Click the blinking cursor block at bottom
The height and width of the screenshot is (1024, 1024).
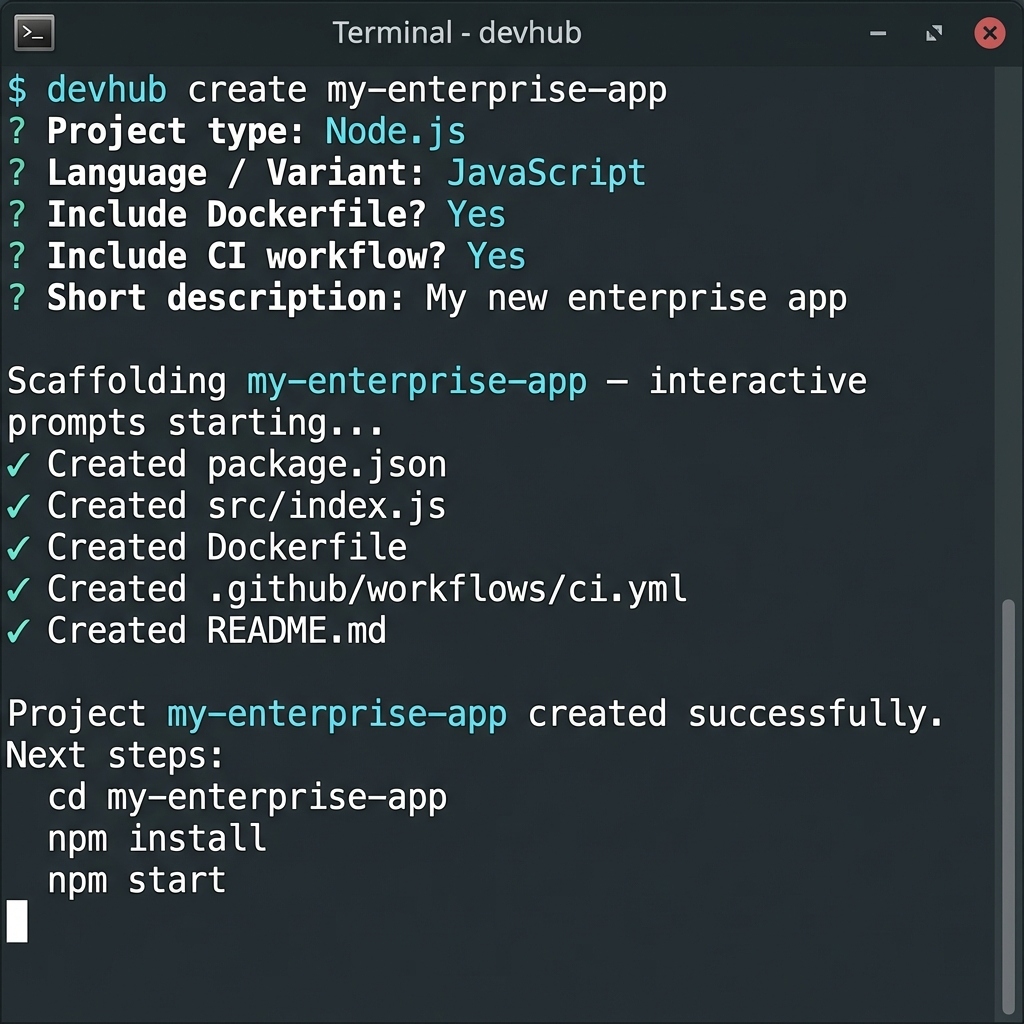(17, 923)
